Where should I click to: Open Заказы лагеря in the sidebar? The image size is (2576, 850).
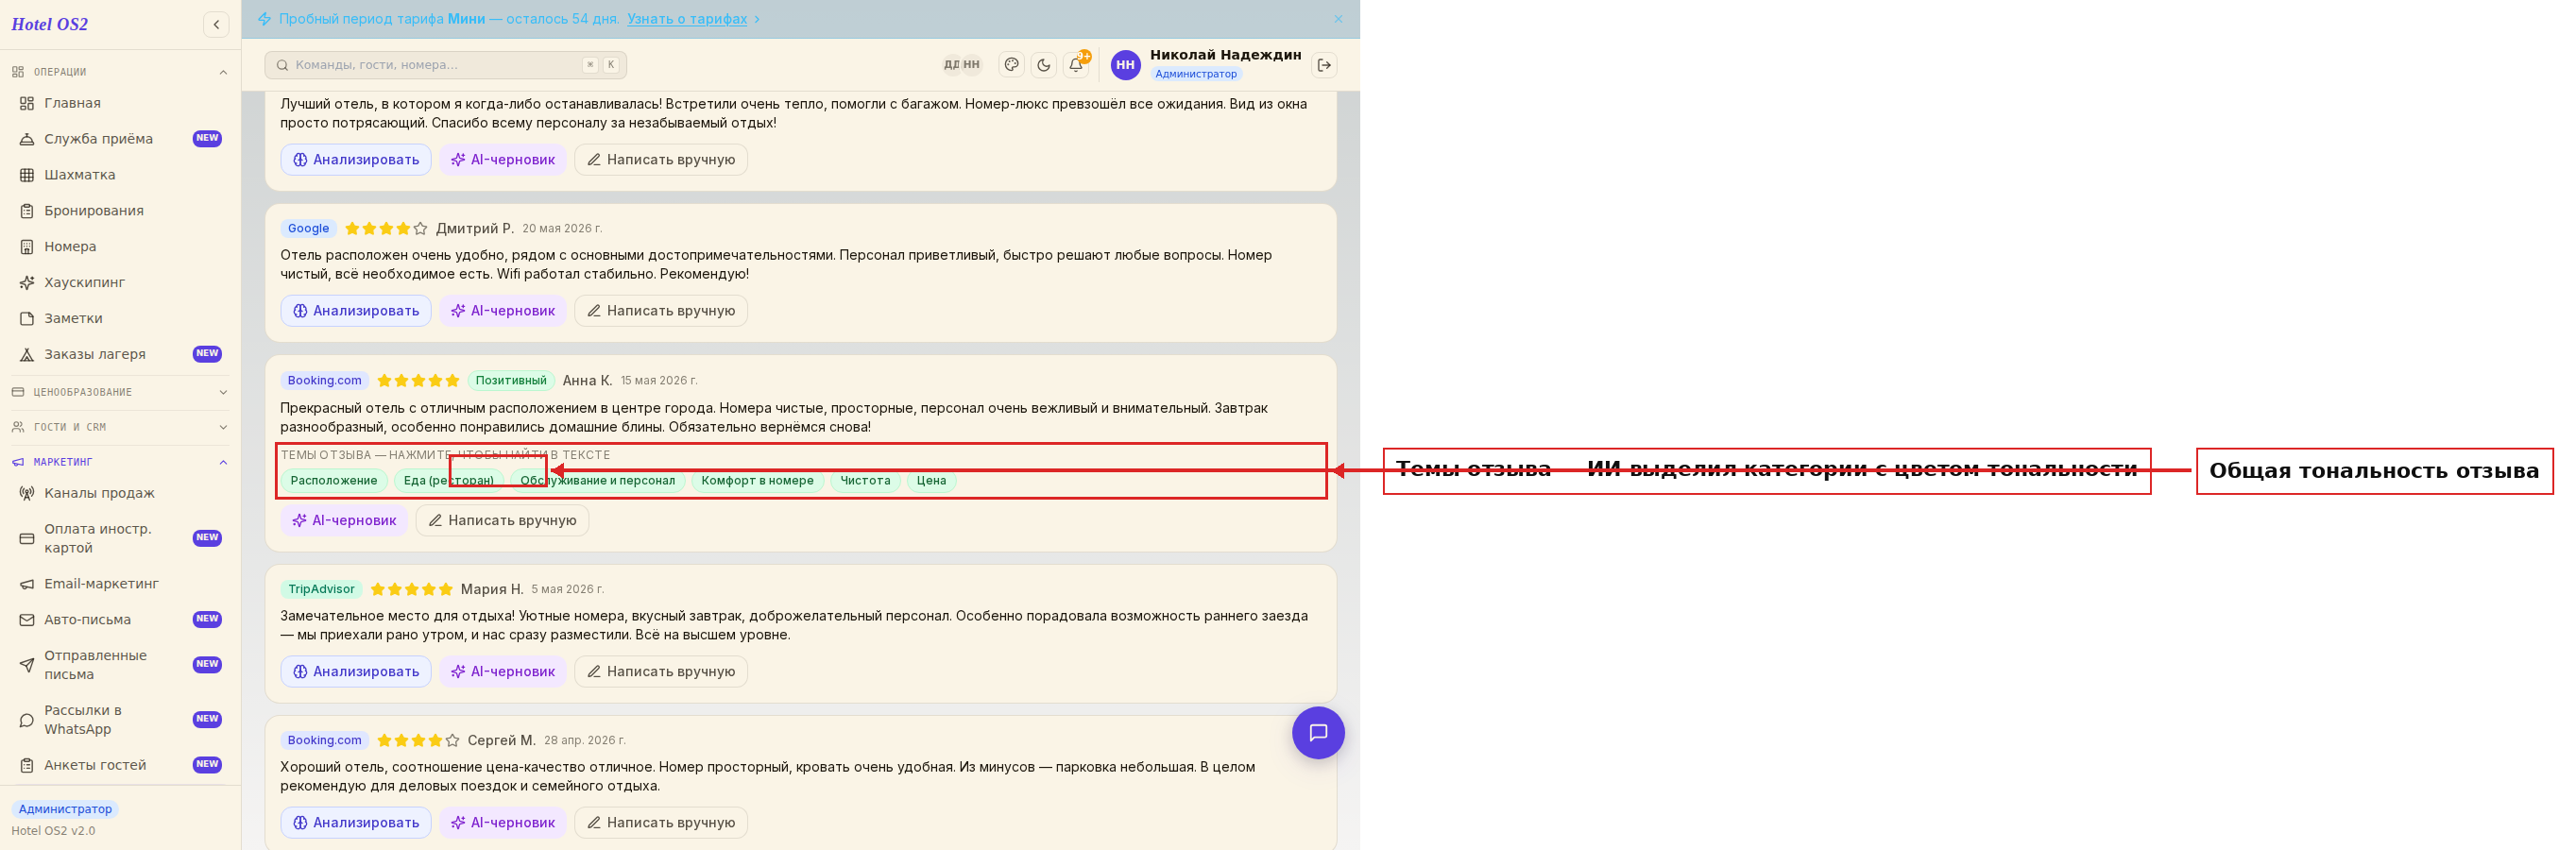(120, 354)
